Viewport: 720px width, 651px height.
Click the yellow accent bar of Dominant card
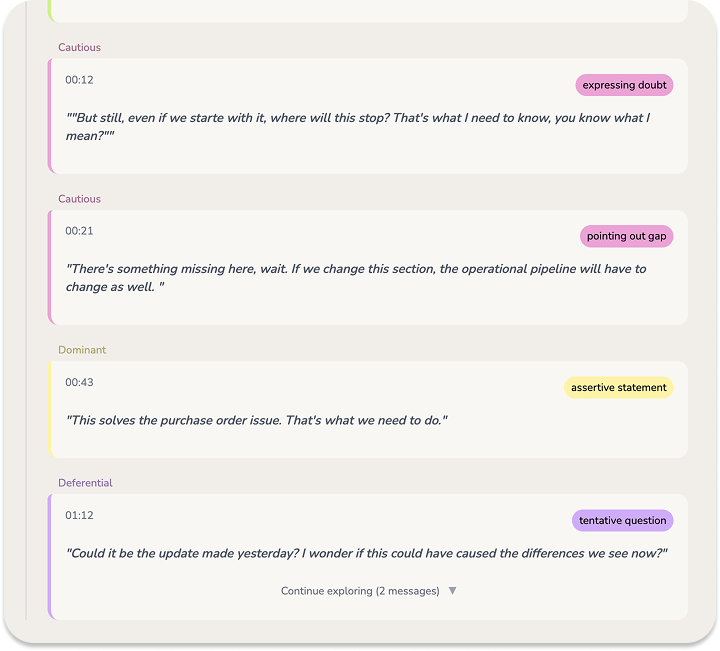coord(50,409)
